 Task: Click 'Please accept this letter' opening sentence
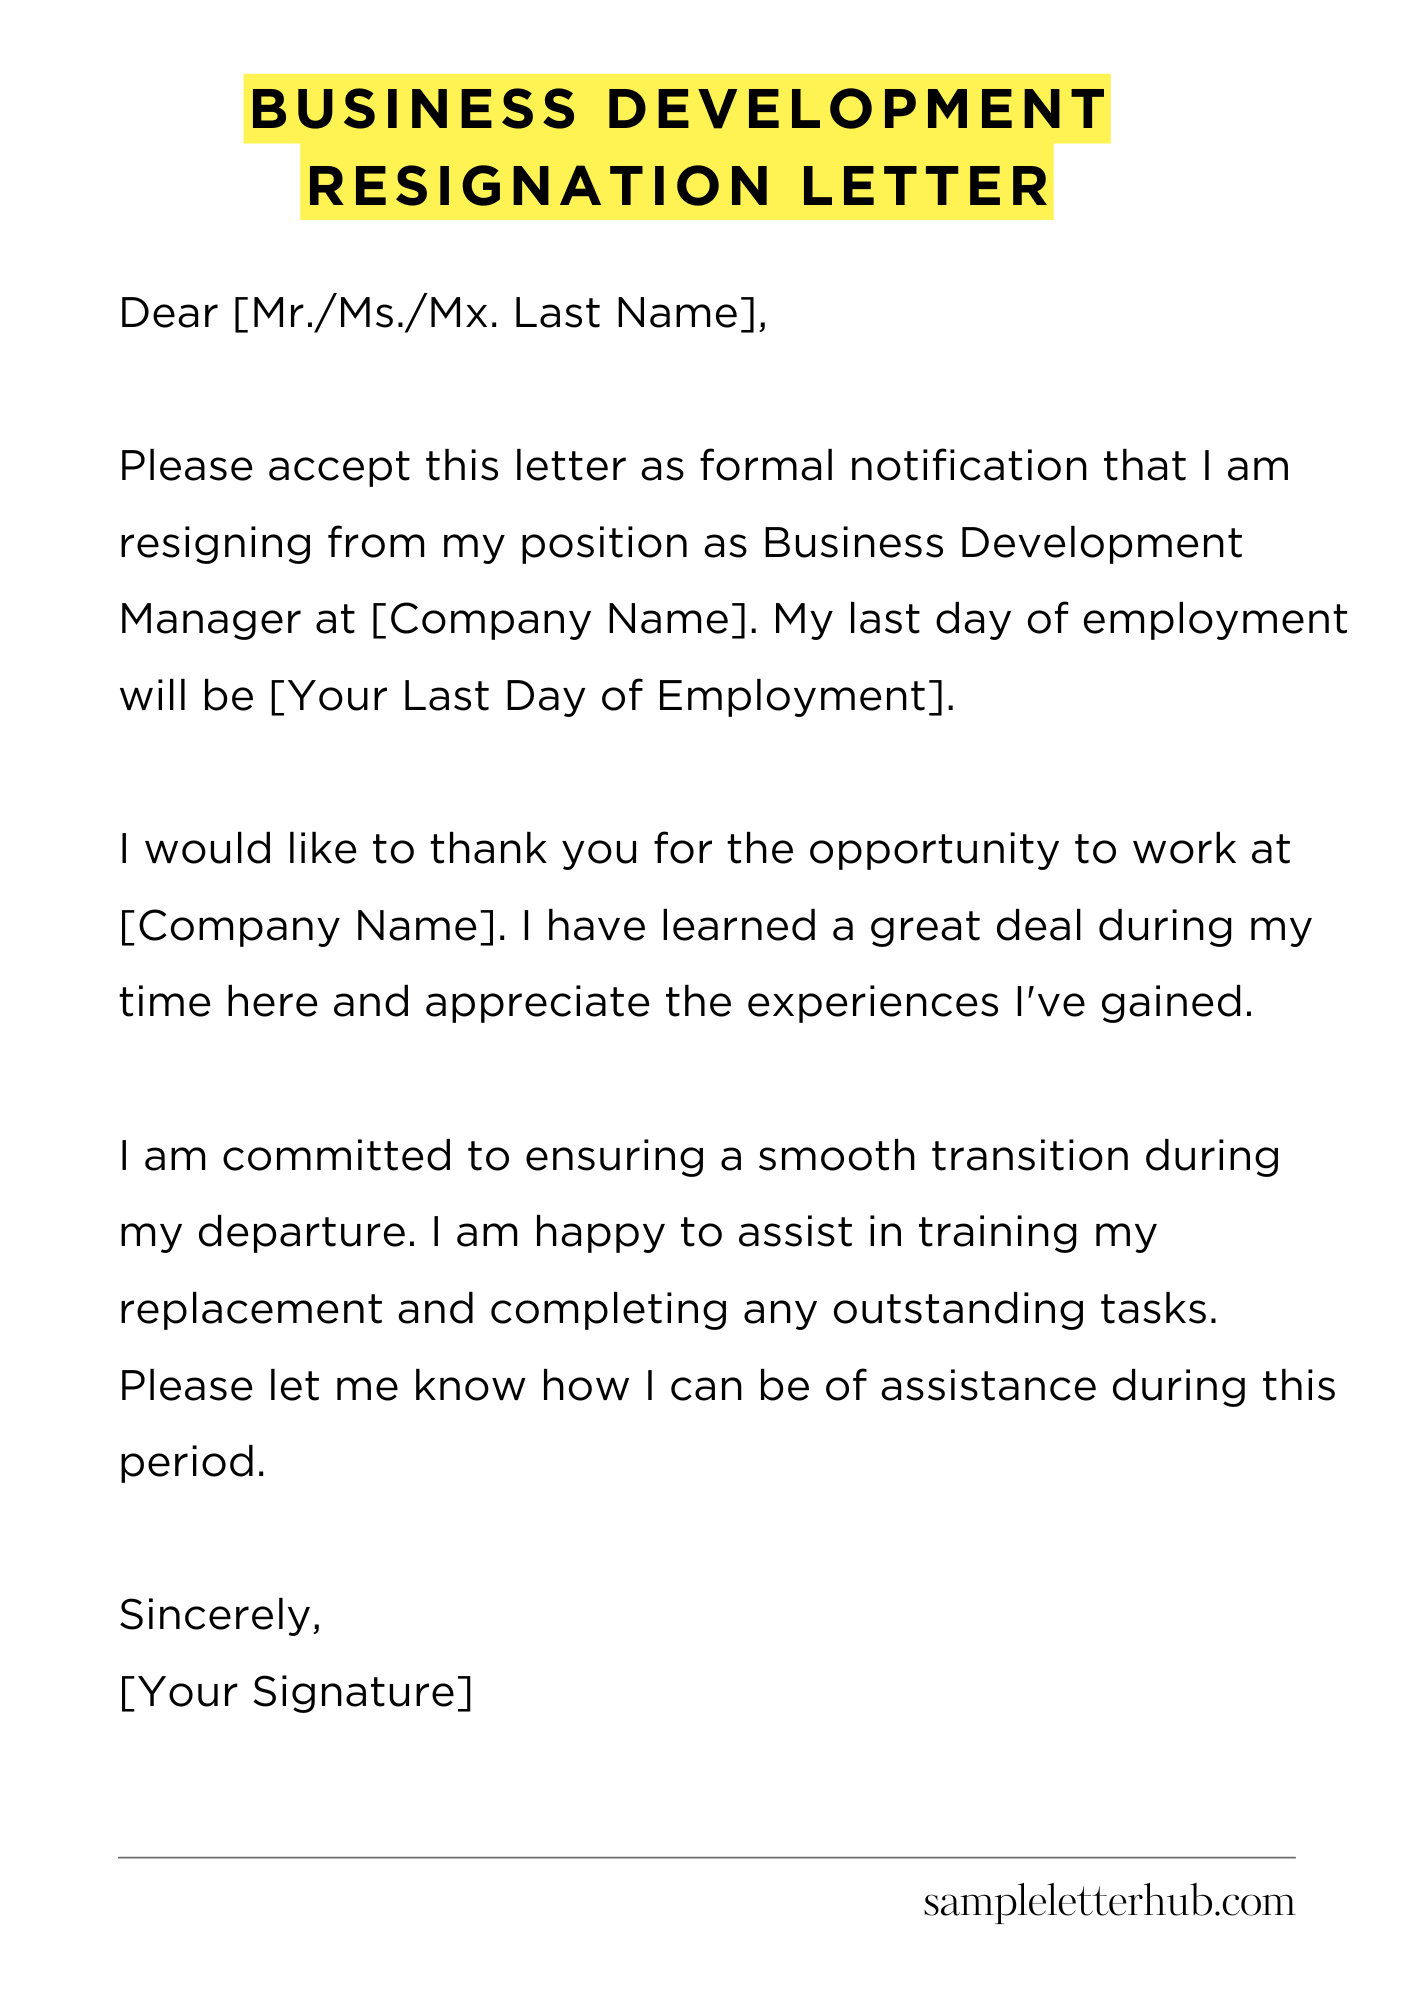click(x=373, y=467)
